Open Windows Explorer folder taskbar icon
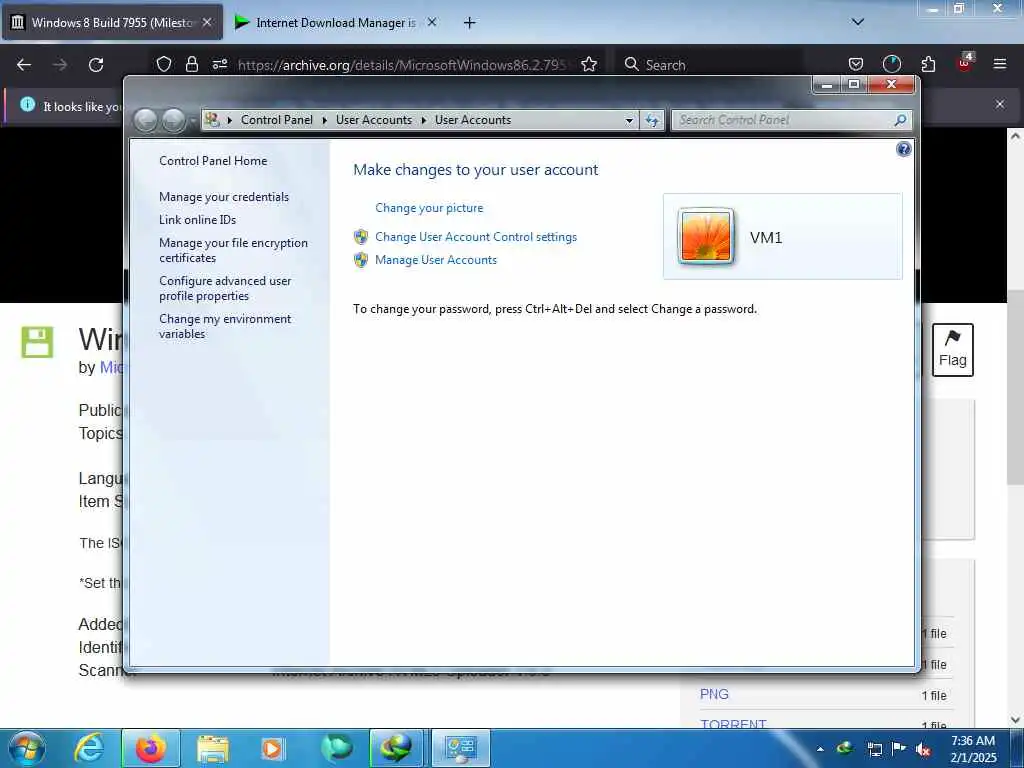 pyautogui.click(x=213, y=748)
